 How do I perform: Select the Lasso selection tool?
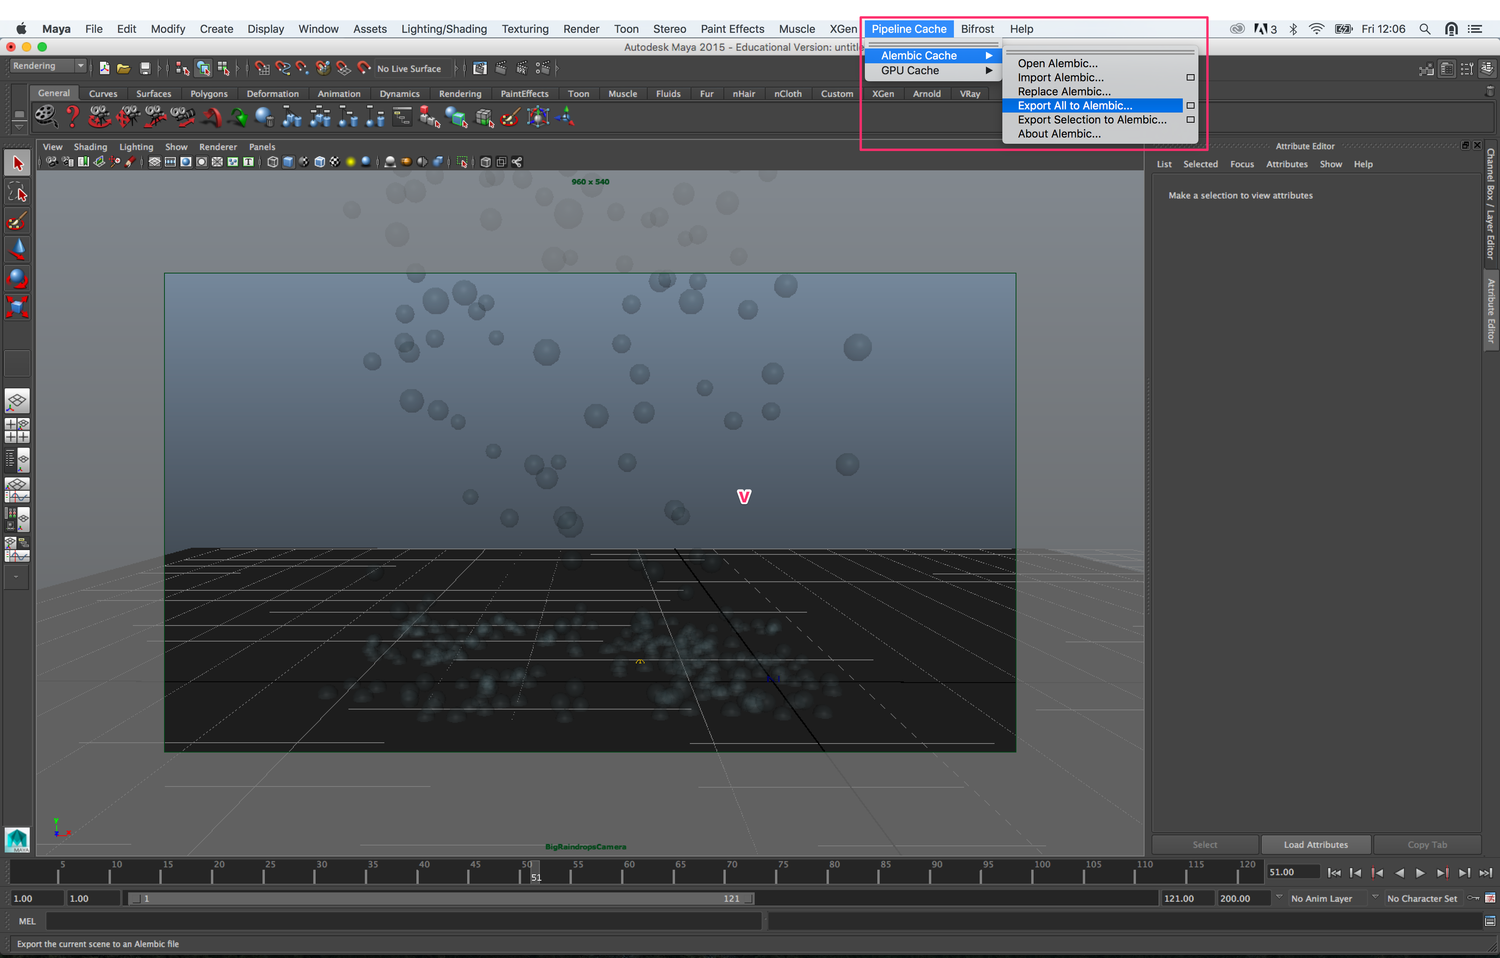pos(17,192)
